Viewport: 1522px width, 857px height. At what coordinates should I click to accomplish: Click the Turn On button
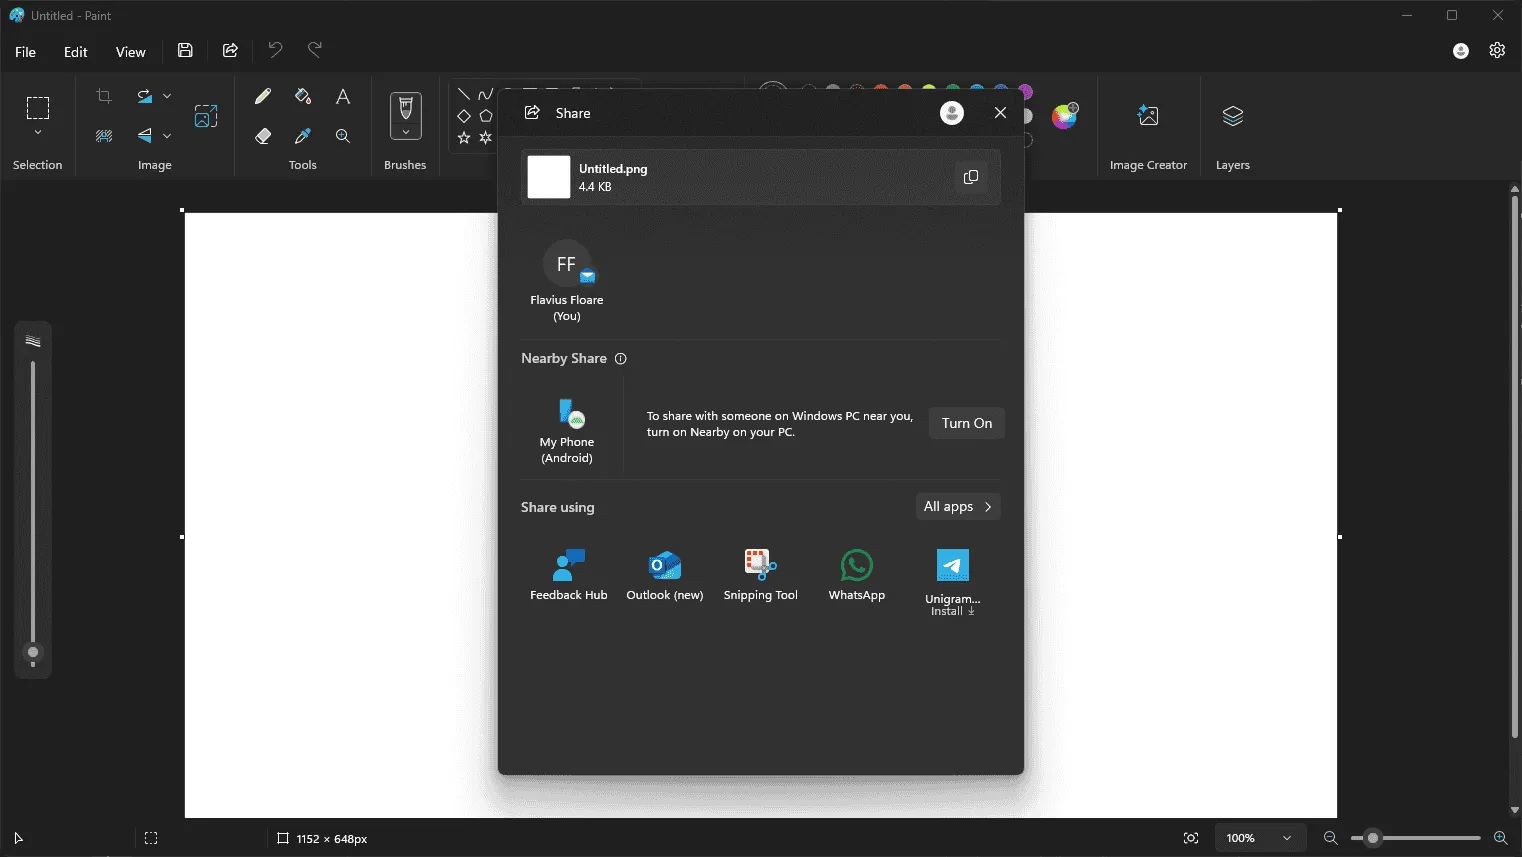point(967,423)
